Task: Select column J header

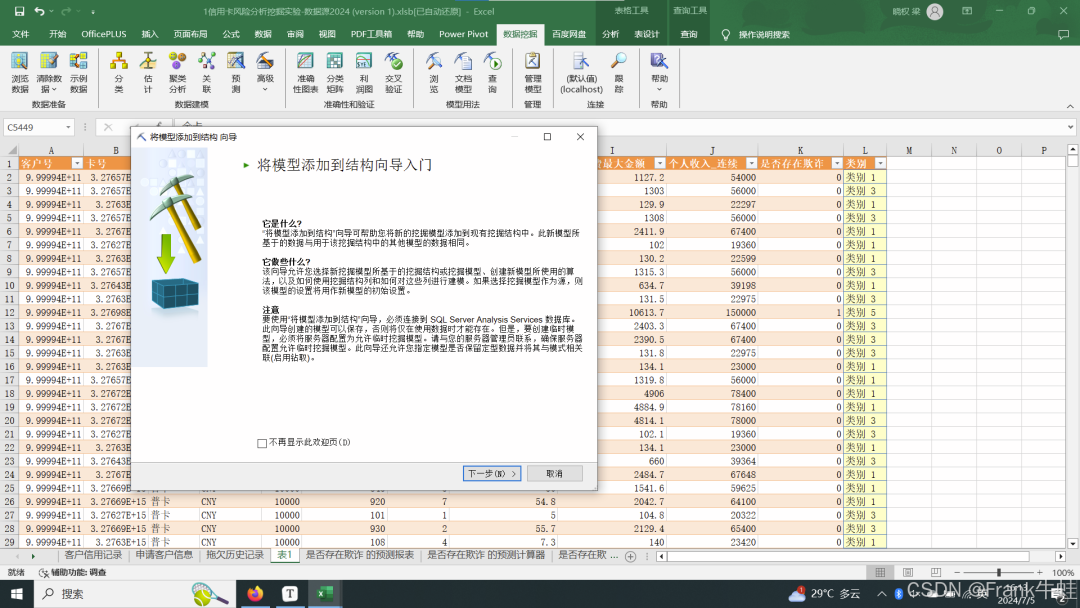Action: 712,150
